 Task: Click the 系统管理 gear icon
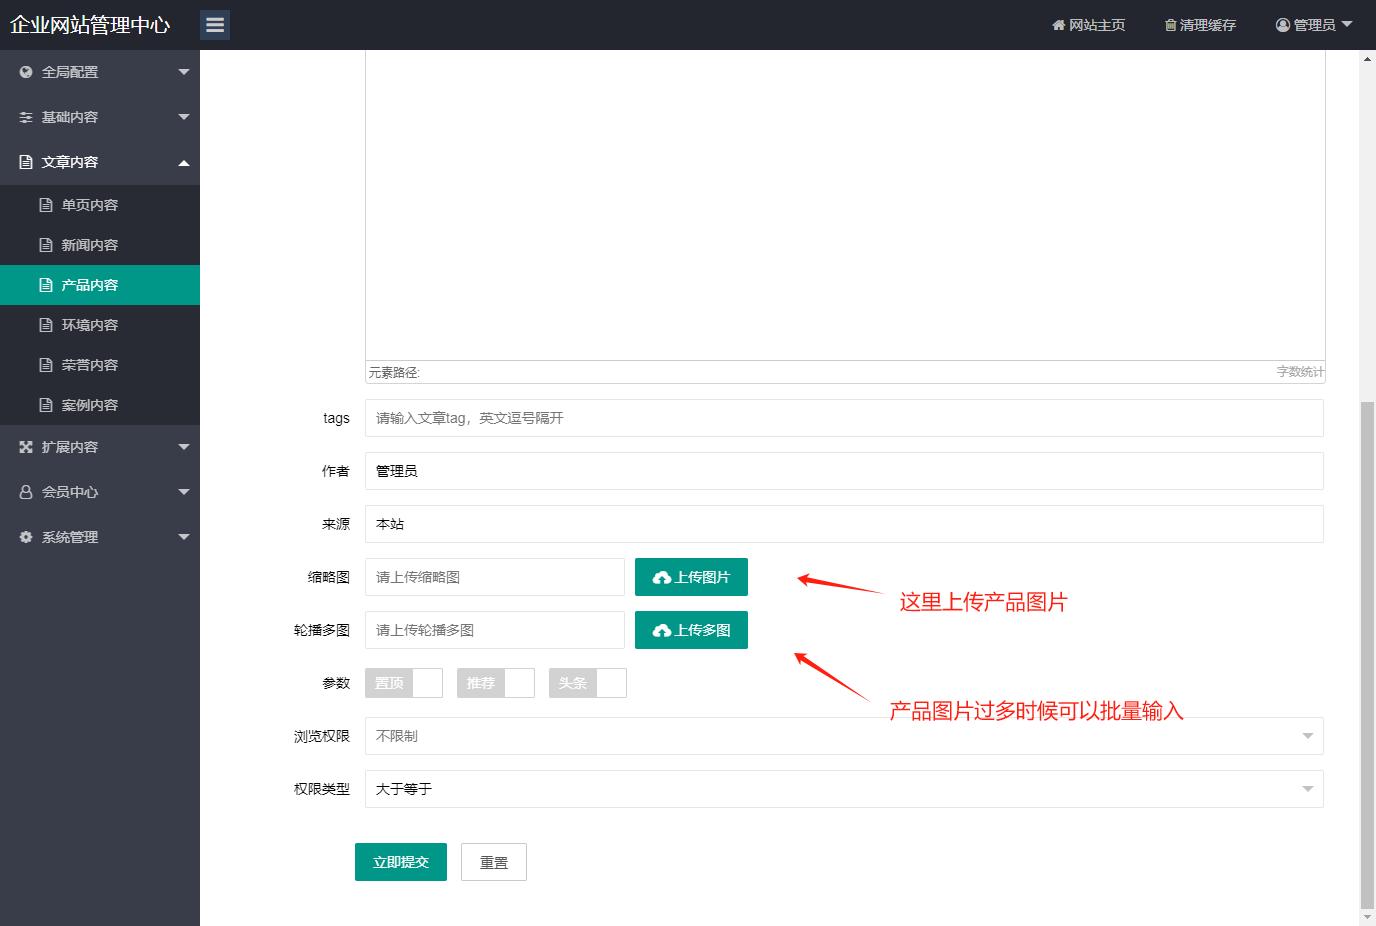[26, 537]
